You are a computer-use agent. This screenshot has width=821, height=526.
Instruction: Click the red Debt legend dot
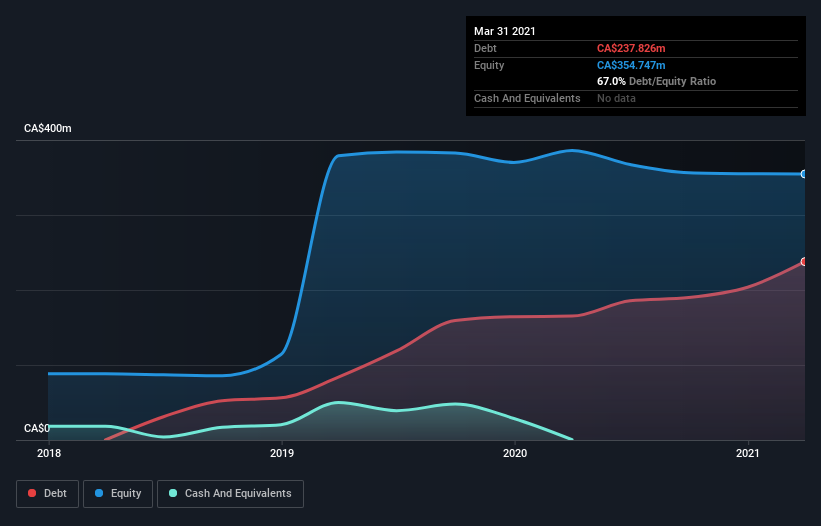(32, 493)
